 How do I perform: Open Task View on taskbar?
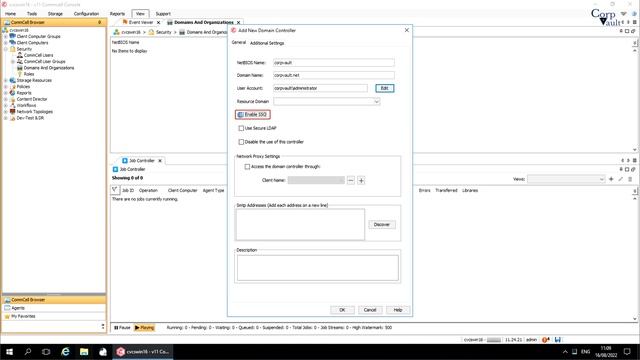click(46, 352)
